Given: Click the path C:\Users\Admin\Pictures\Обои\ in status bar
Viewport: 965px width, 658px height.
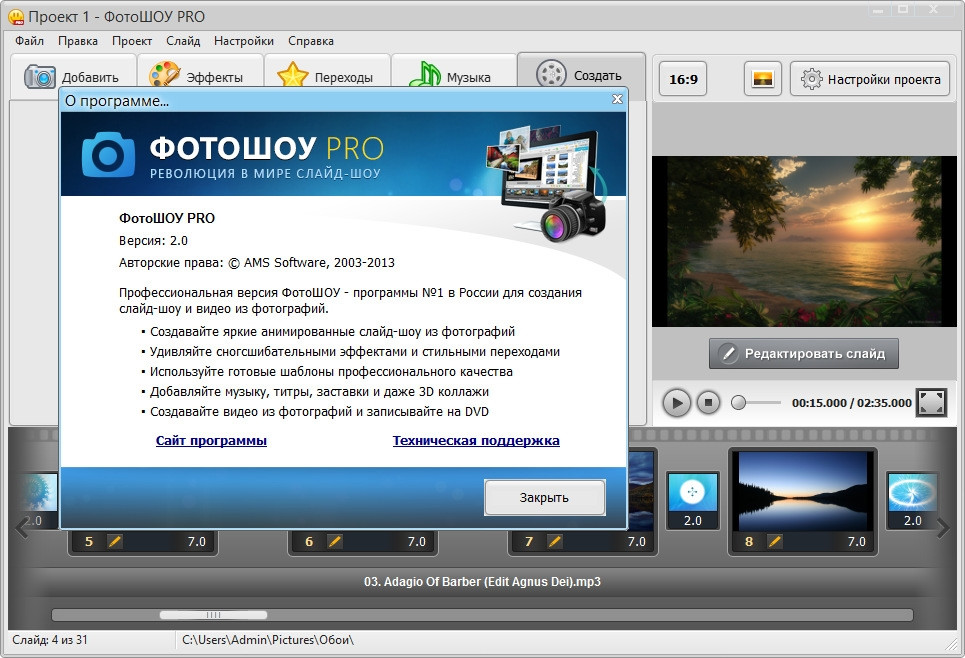Looking at the screenshot, I should point(268,640).
